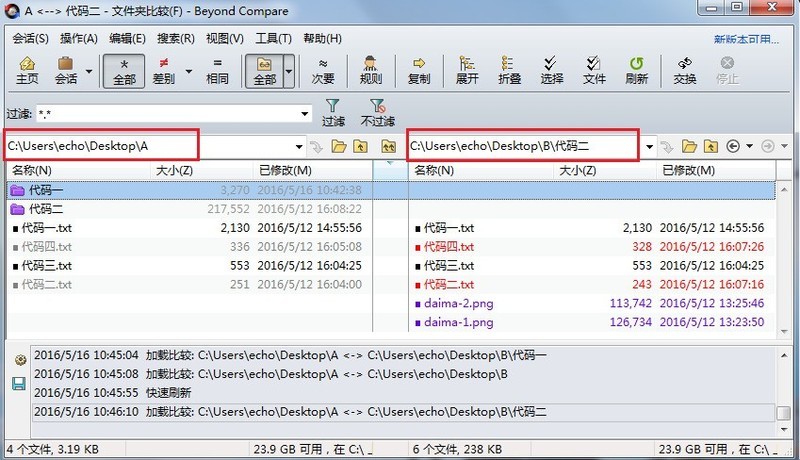Viewport: 800px width, 460px height.
Task: Open the back history dropdown arrow
Action: 749,146
